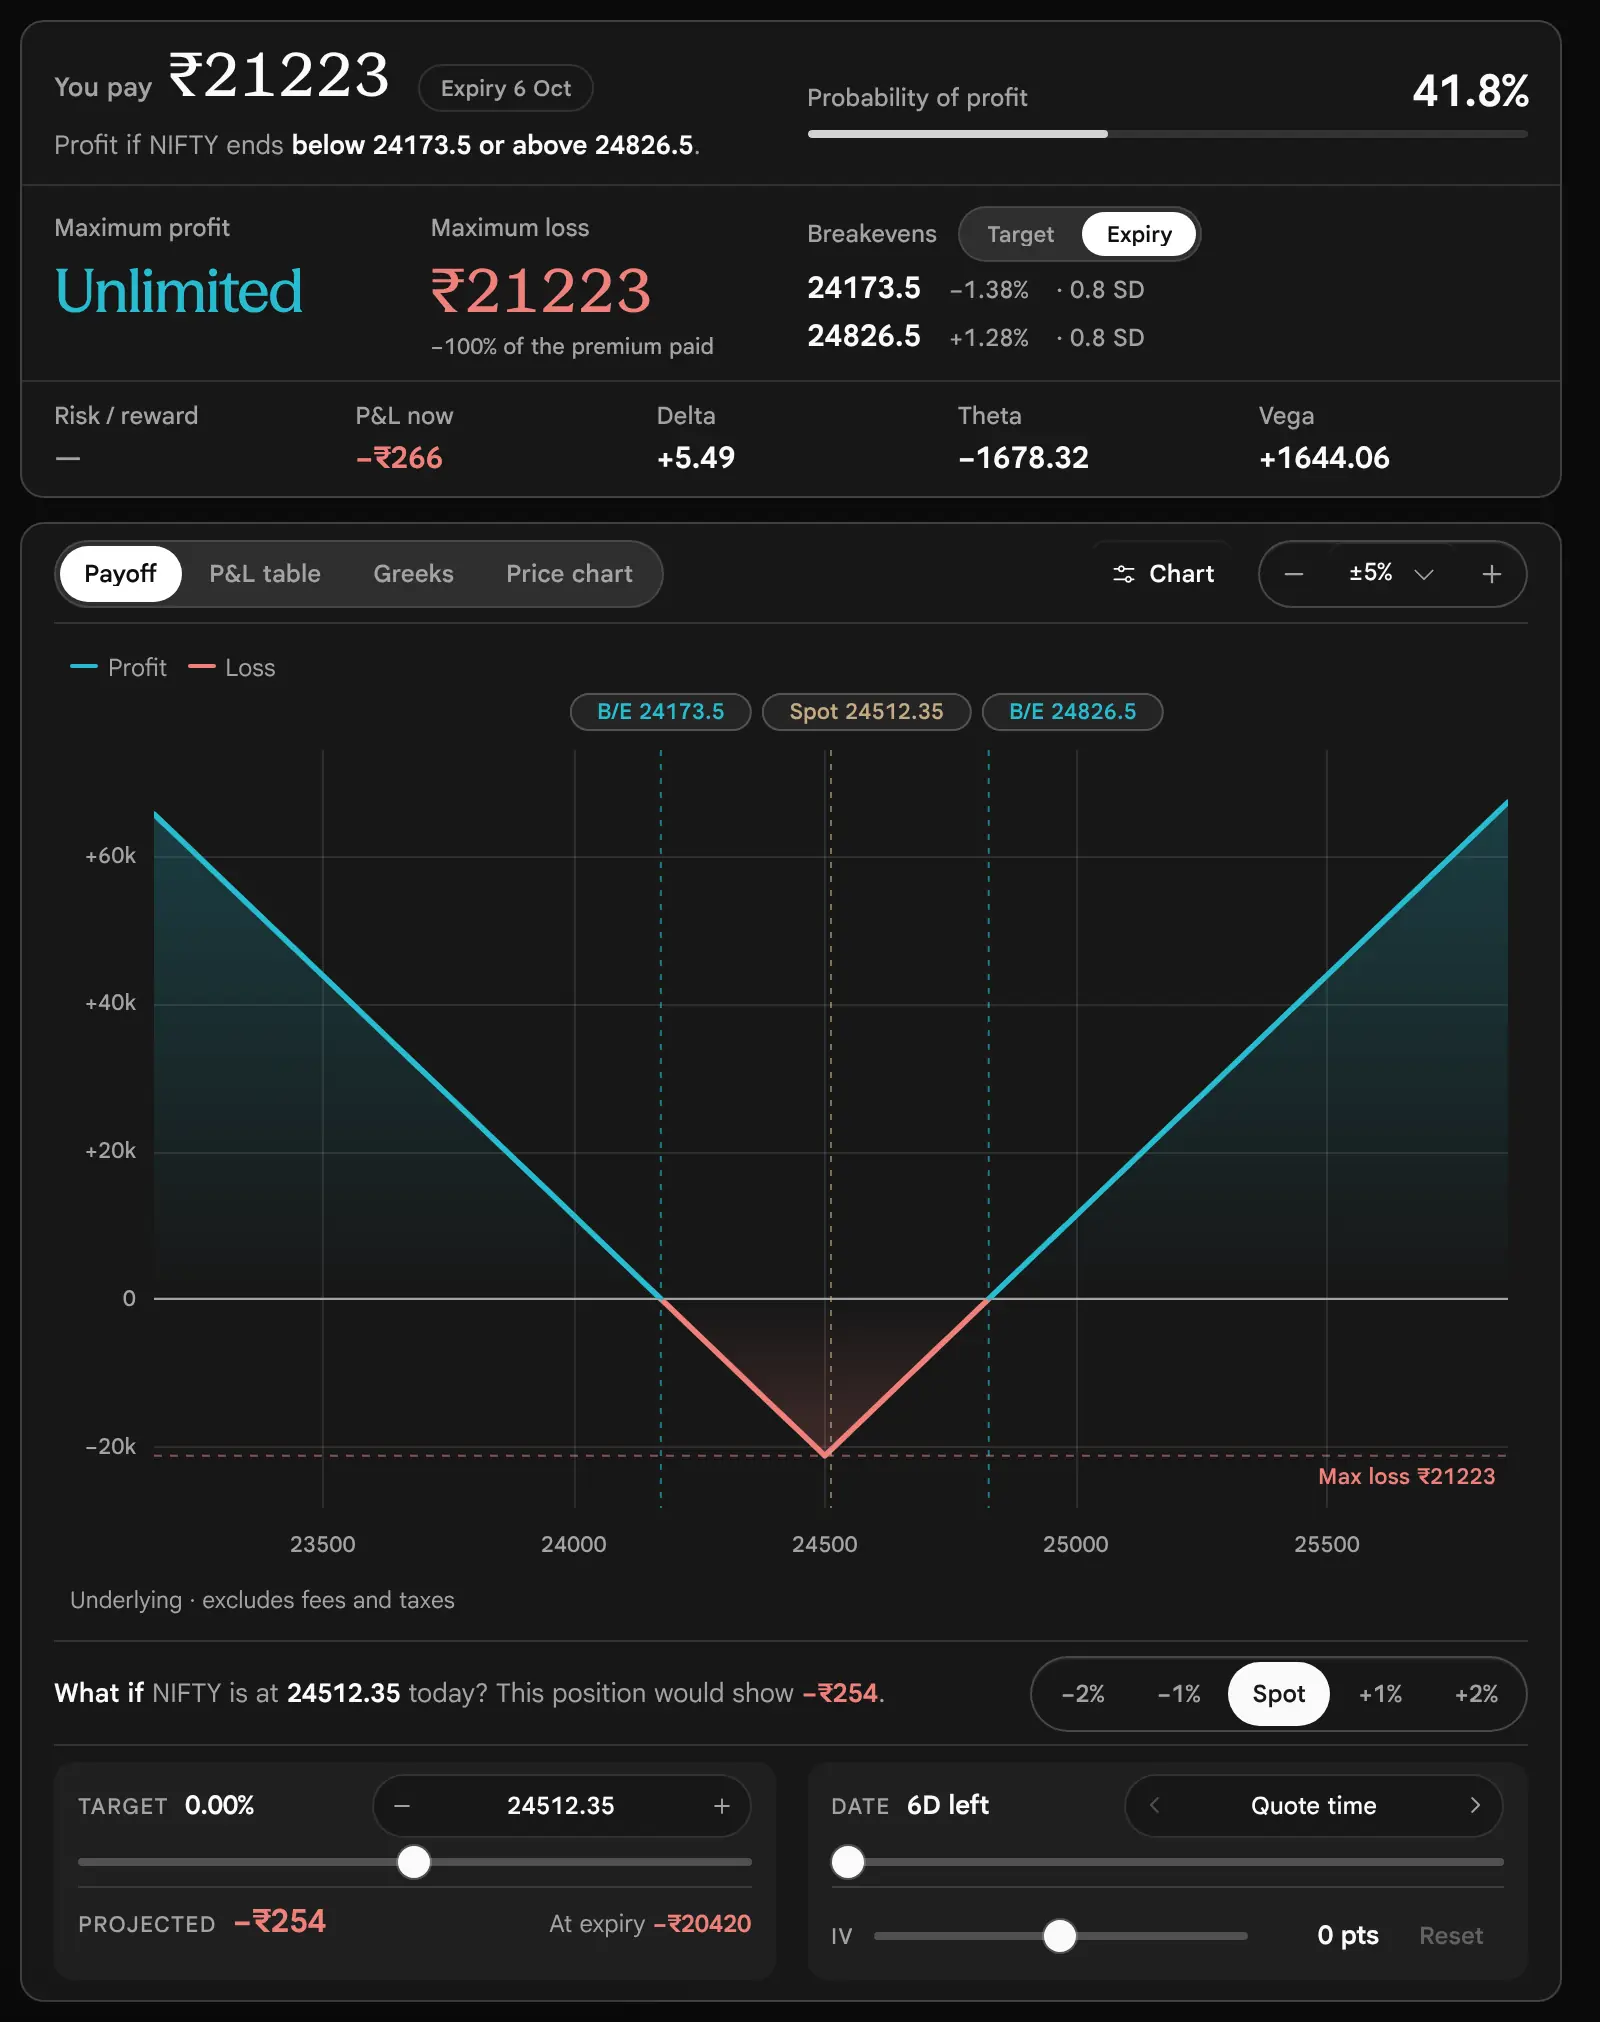
Task: Click the Delta value +5.49
Action: (696, 458)
